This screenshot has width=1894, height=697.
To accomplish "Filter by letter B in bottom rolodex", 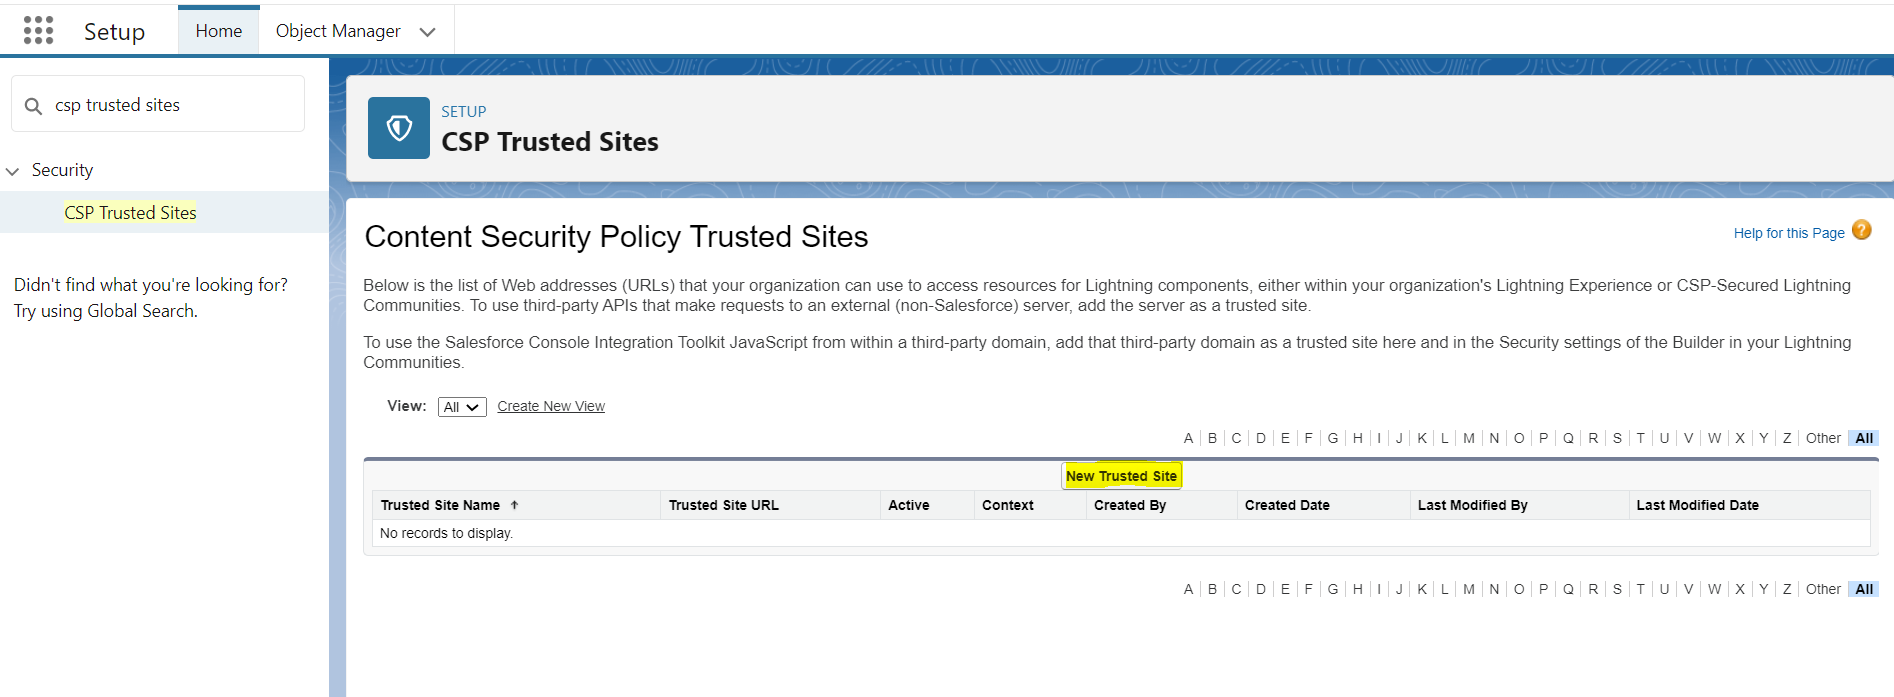I will pos(1212,589).
